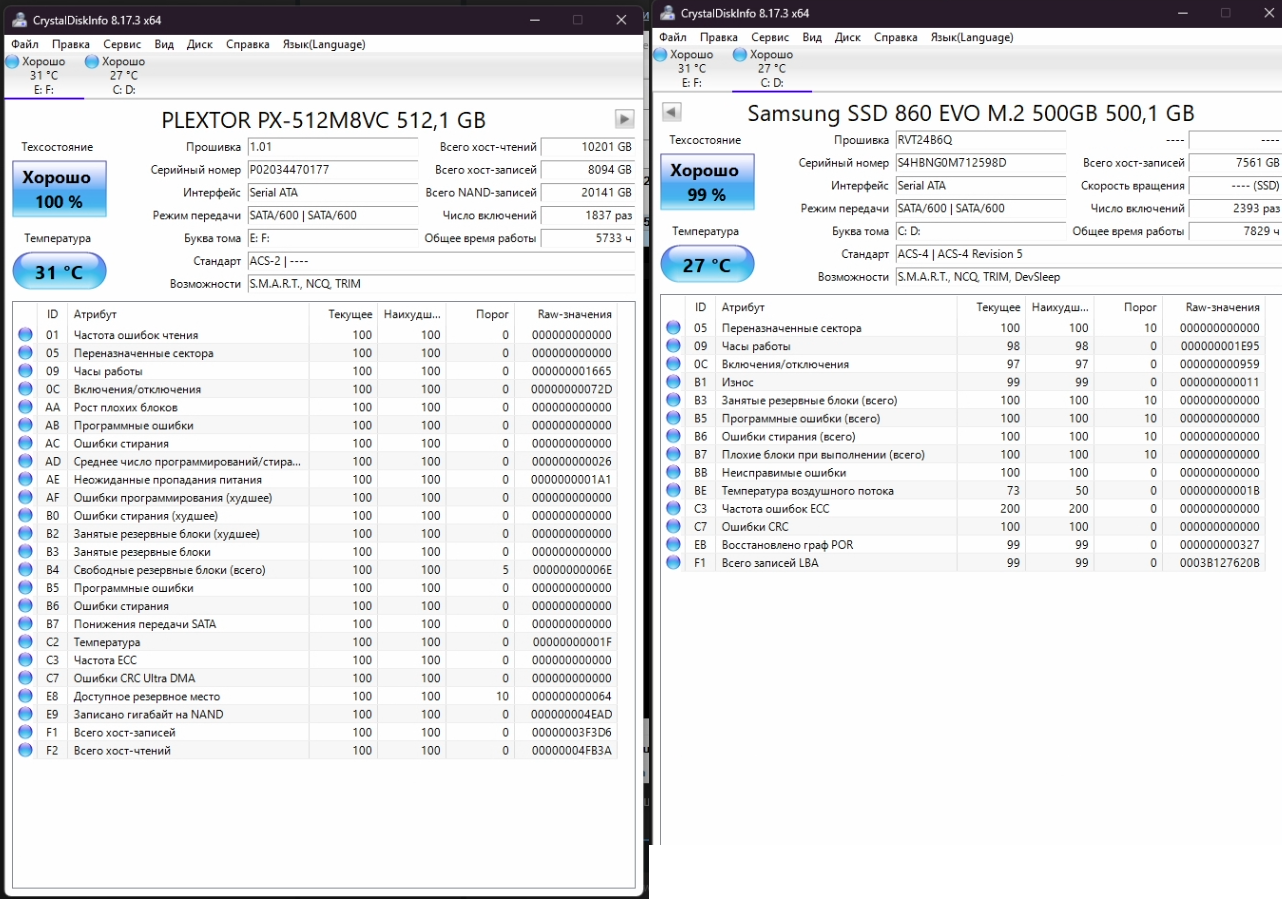Click the status orb for Среднее число программирований row
The height and width of the screenshot is (899, 1282).
(x=26, y=462)
